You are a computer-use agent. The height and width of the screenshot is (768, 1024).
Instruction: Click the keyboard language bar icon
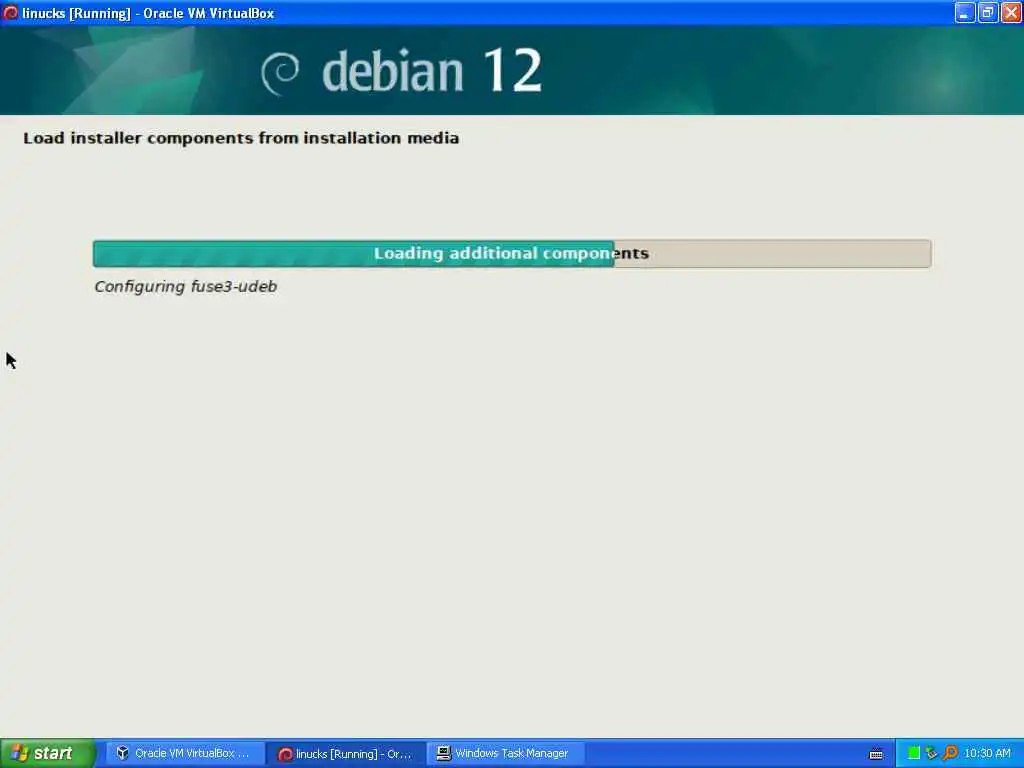pyautogui.click(x=876, y=754)
